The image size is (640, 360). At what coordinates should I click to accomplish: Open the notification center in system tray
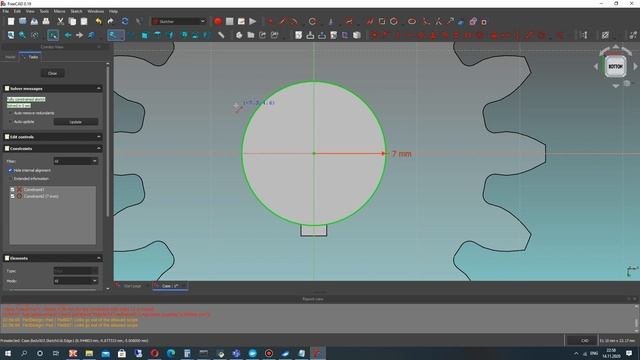click(x=629, y=353)
